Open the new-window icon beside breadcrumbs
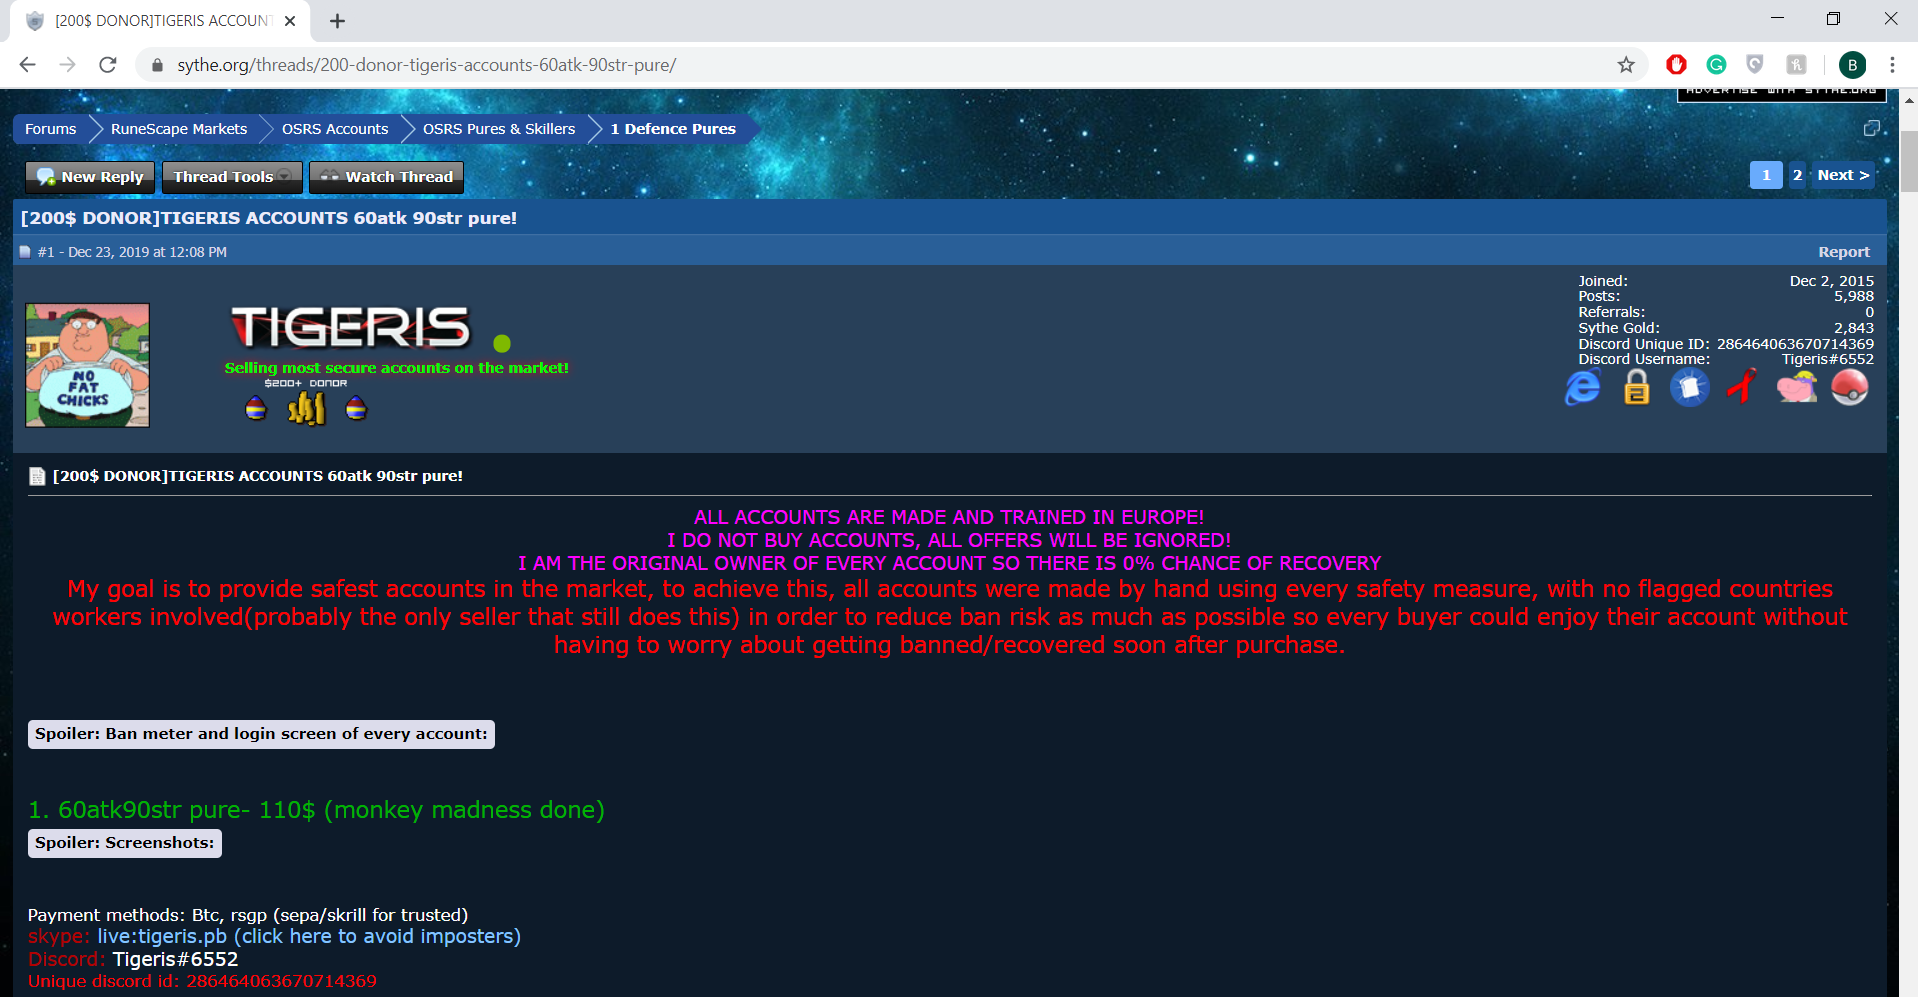 (1872, 128)
